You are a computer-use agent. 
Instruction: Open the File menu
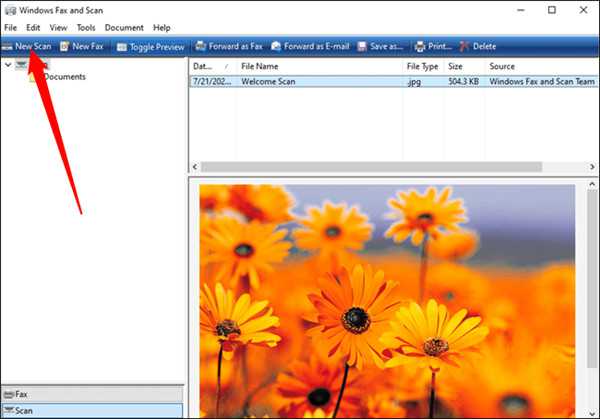coord(10,28)
